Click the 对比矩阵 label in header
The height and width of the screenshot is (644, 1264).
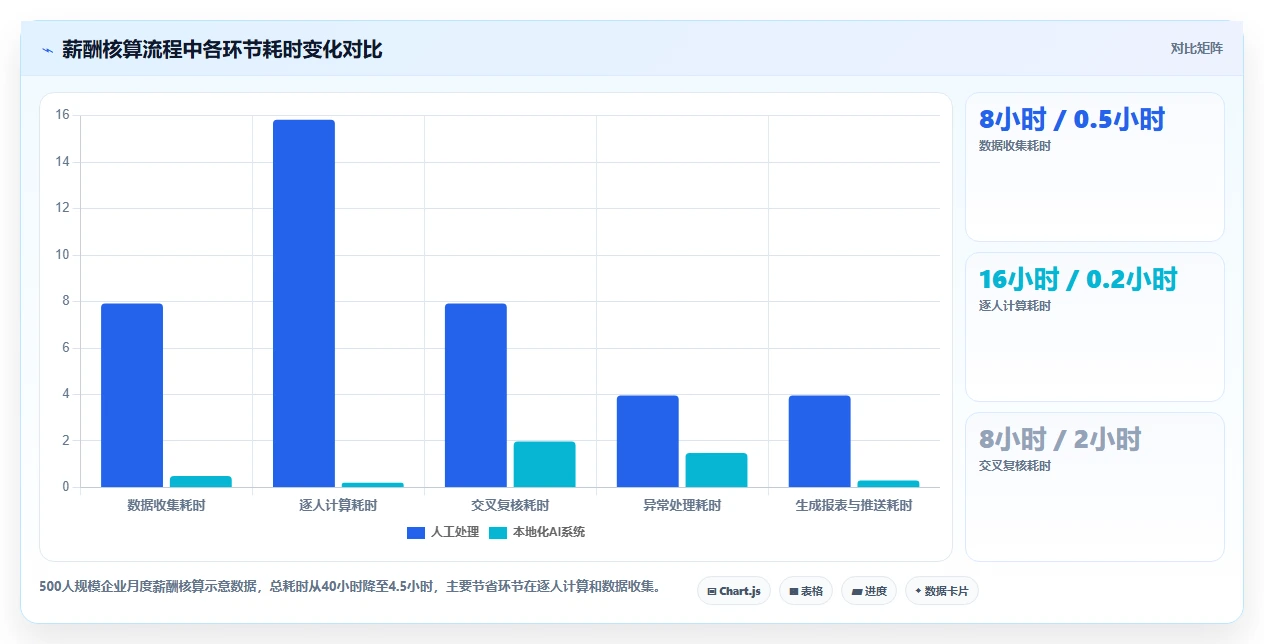coord(1196,48)
